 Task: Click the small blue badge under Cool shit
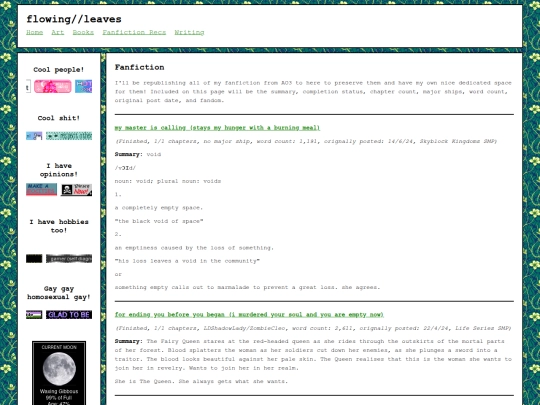pyautogui.click(x=34, y=136)
